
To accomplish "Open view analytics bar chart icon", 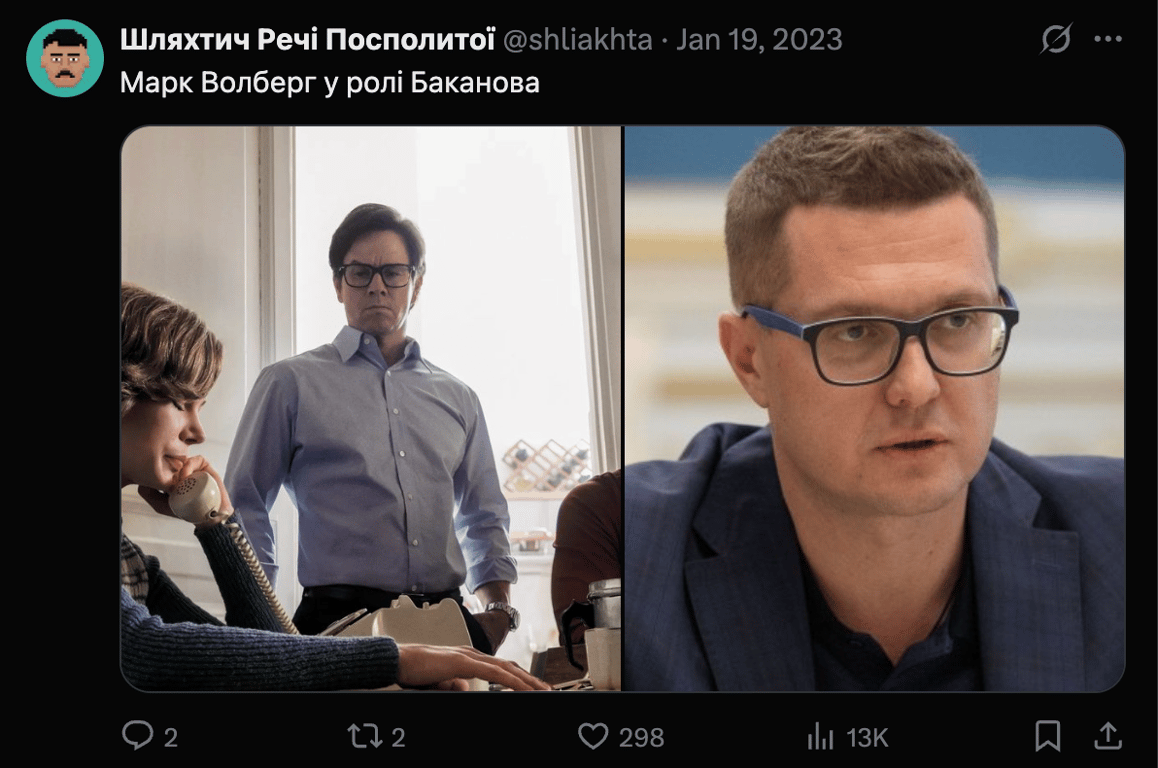I will point(820,736).
